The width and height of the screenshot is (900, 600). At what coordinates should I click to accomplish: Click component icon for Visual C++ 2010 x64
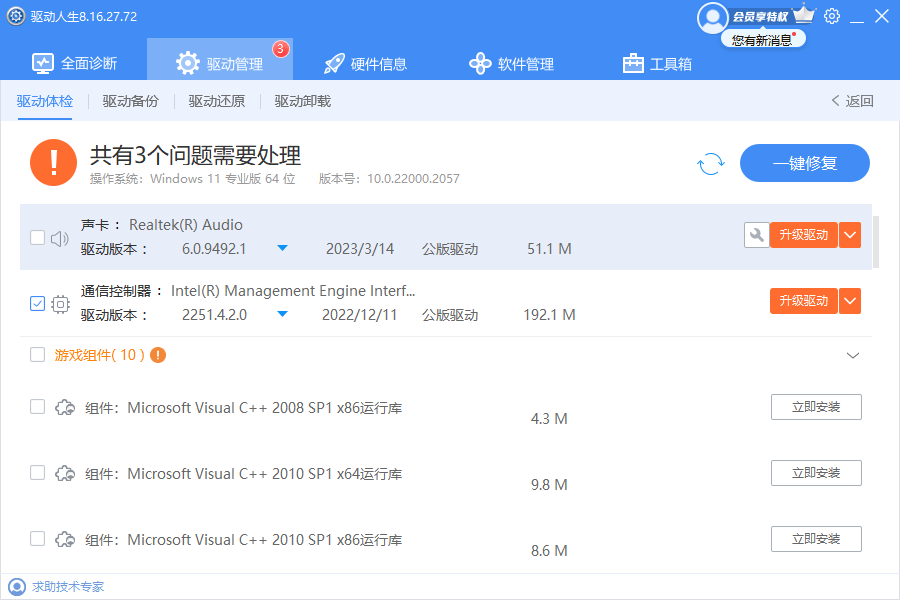[65, 474]
